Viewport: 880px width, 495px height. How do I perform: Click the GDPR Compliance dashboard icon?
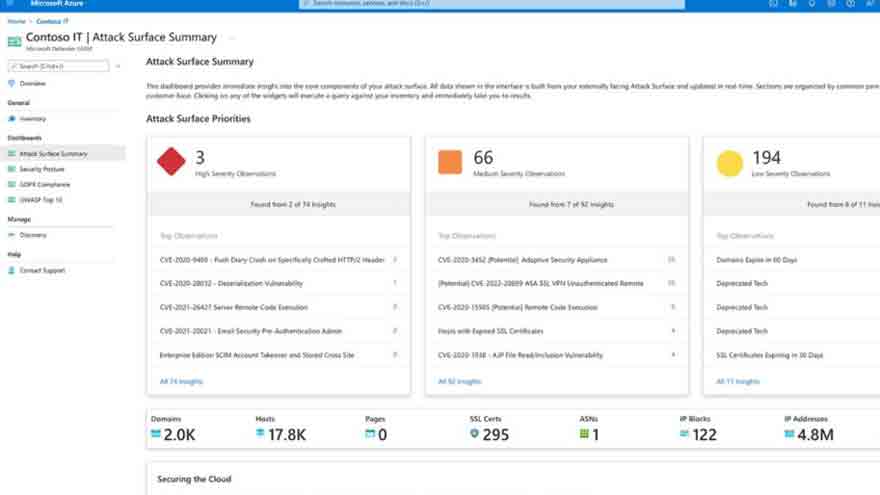[11, 184]
